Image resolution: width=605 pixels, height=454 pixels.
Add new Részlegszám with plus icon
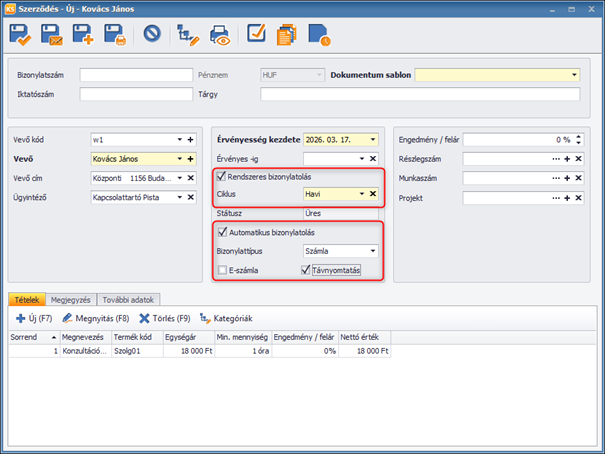567,159
